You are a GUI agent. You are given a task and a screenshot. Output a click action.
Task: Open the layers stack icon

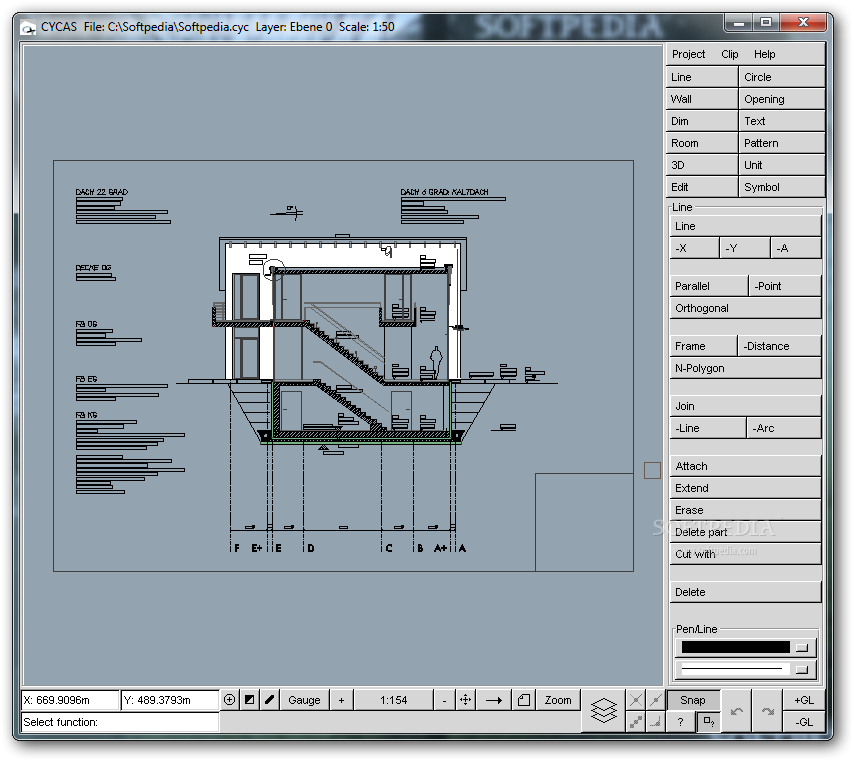pyautogui.click(x=603, y=710)
